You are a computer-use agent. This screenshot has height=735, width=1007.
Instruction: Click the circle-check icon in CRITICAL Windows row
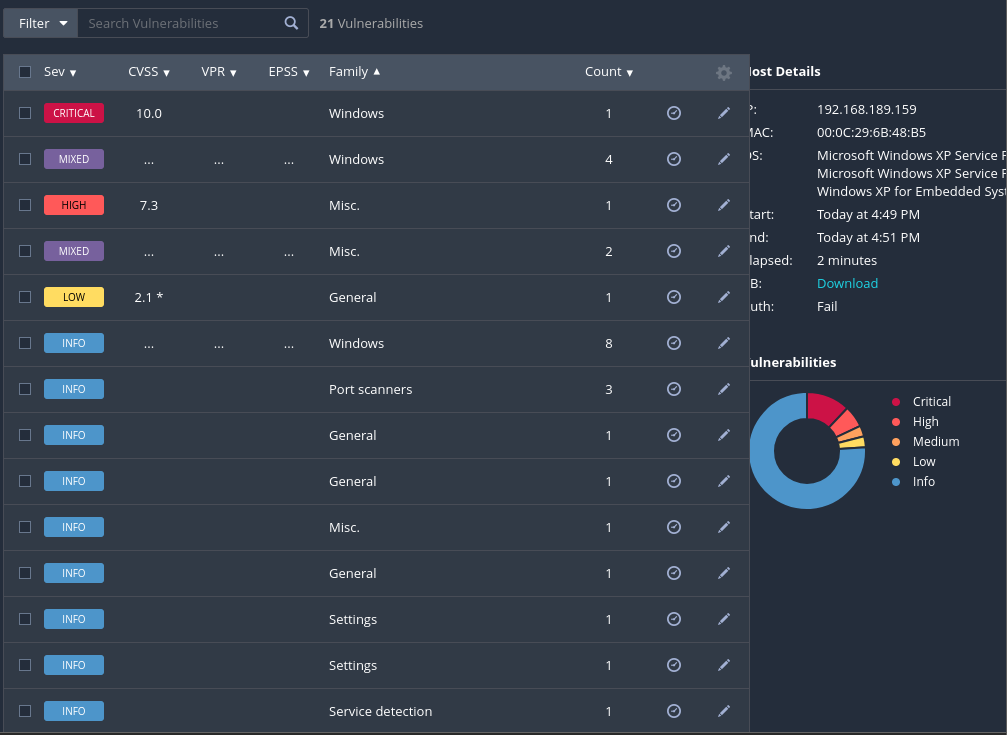click(674, 113)
